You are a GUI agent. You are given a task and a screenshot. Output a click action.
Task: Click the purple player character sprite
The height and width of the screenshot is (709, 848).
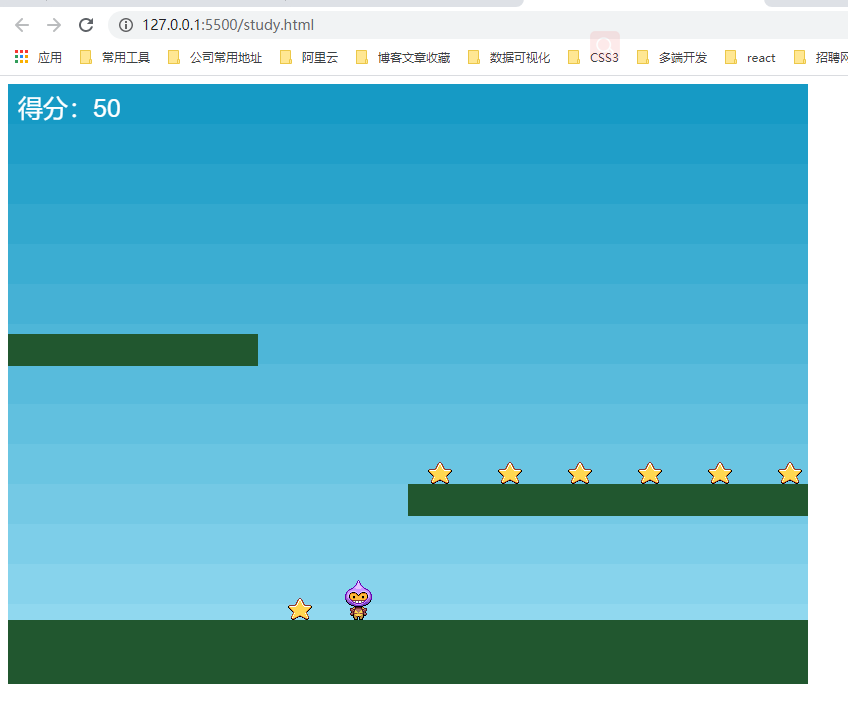[x=359, y=597]
